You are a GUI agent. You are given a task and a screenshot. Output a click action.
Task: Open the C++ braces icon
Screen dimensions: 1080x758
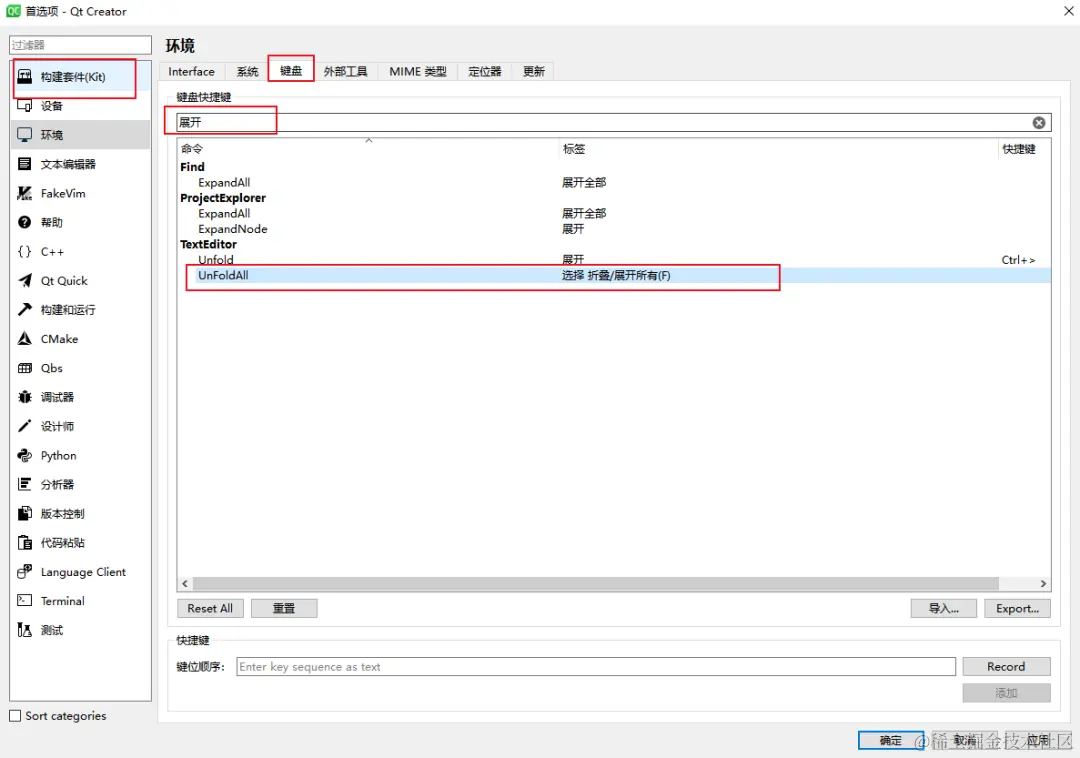click(25, 251)
